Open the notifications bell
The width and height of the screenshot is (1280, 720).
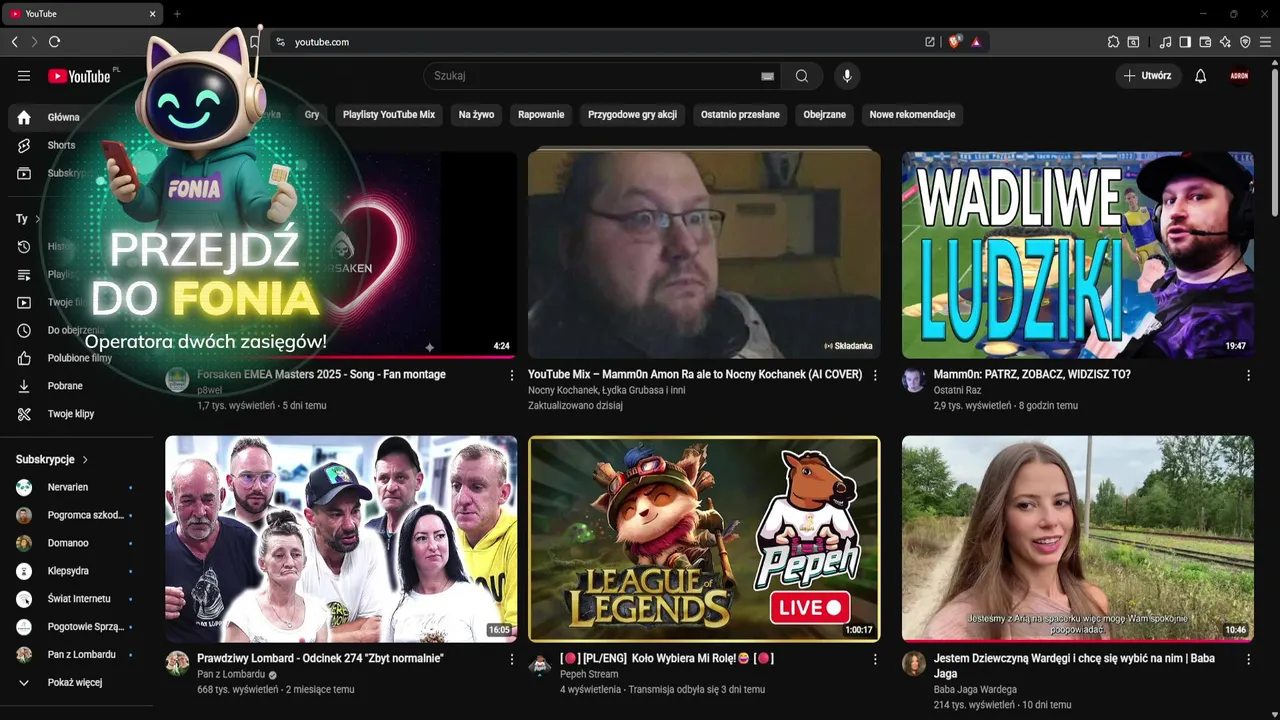click(1201, 76)
